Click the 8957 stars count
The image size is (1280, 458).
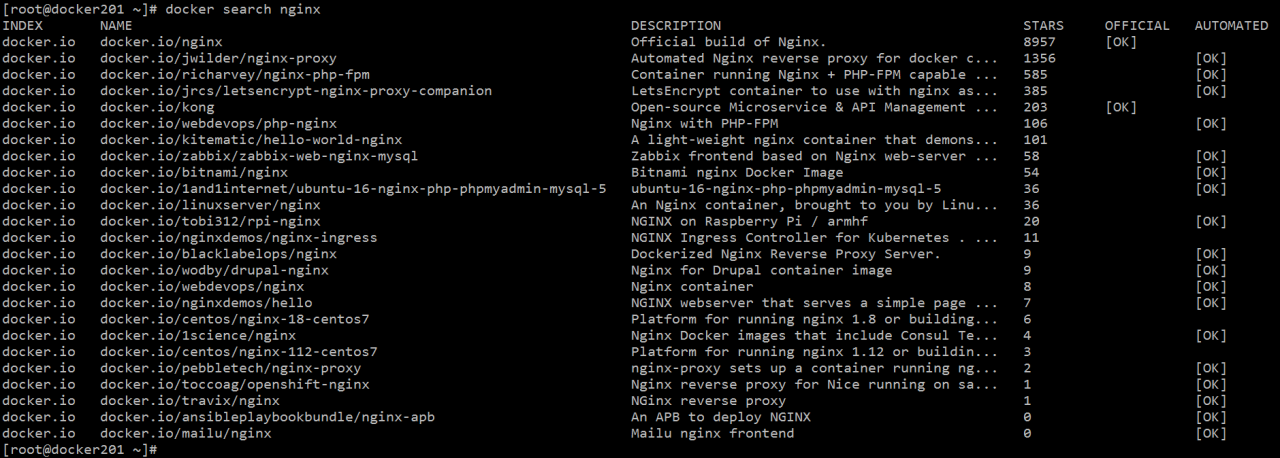click(1039, 42)
